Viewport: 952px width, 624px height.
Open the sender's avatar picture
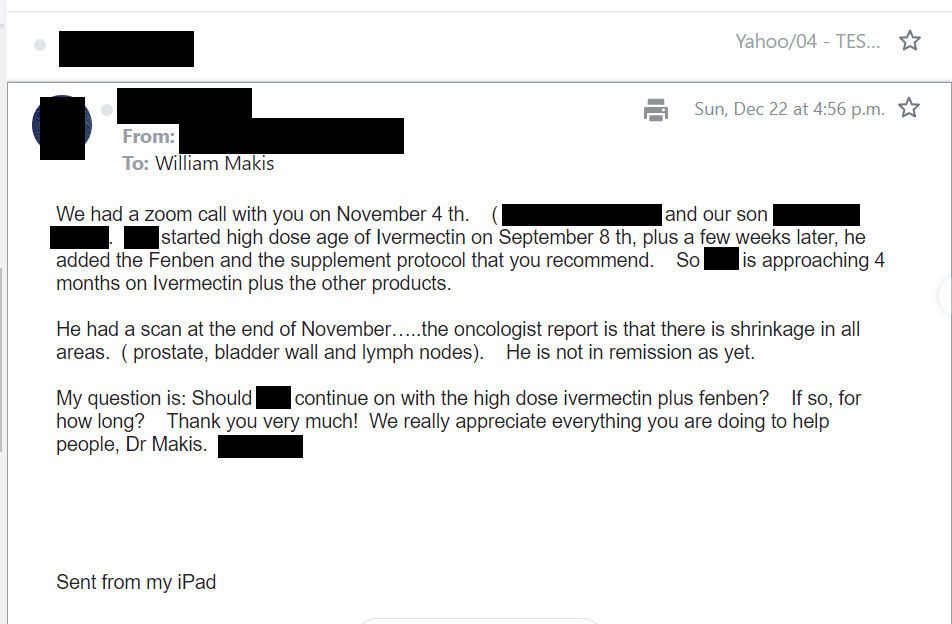[x=62, y=127]
